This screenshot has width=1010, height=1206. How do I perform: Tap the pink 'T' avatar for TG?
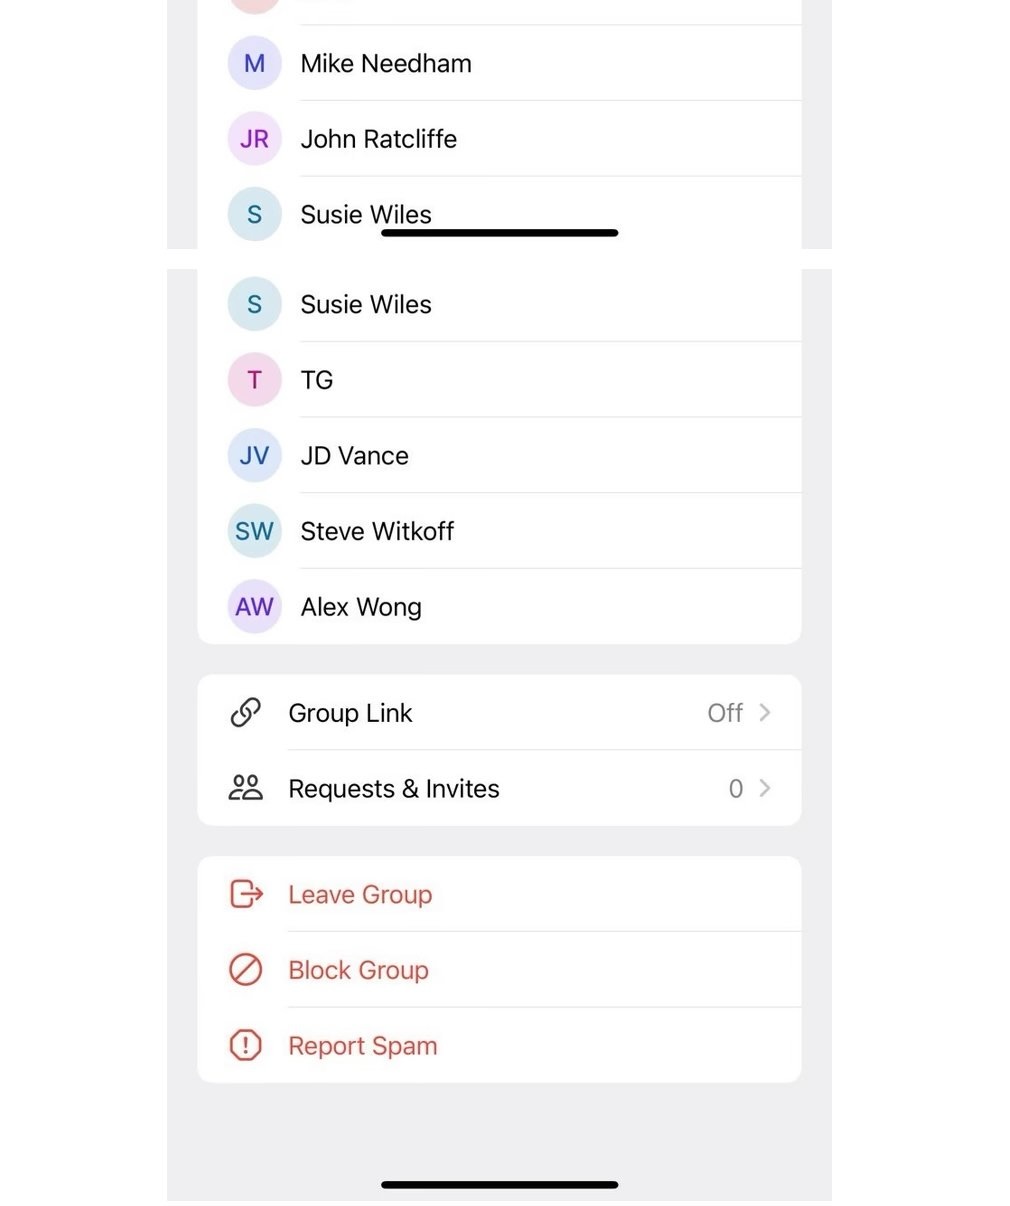[x=254, y=380]
